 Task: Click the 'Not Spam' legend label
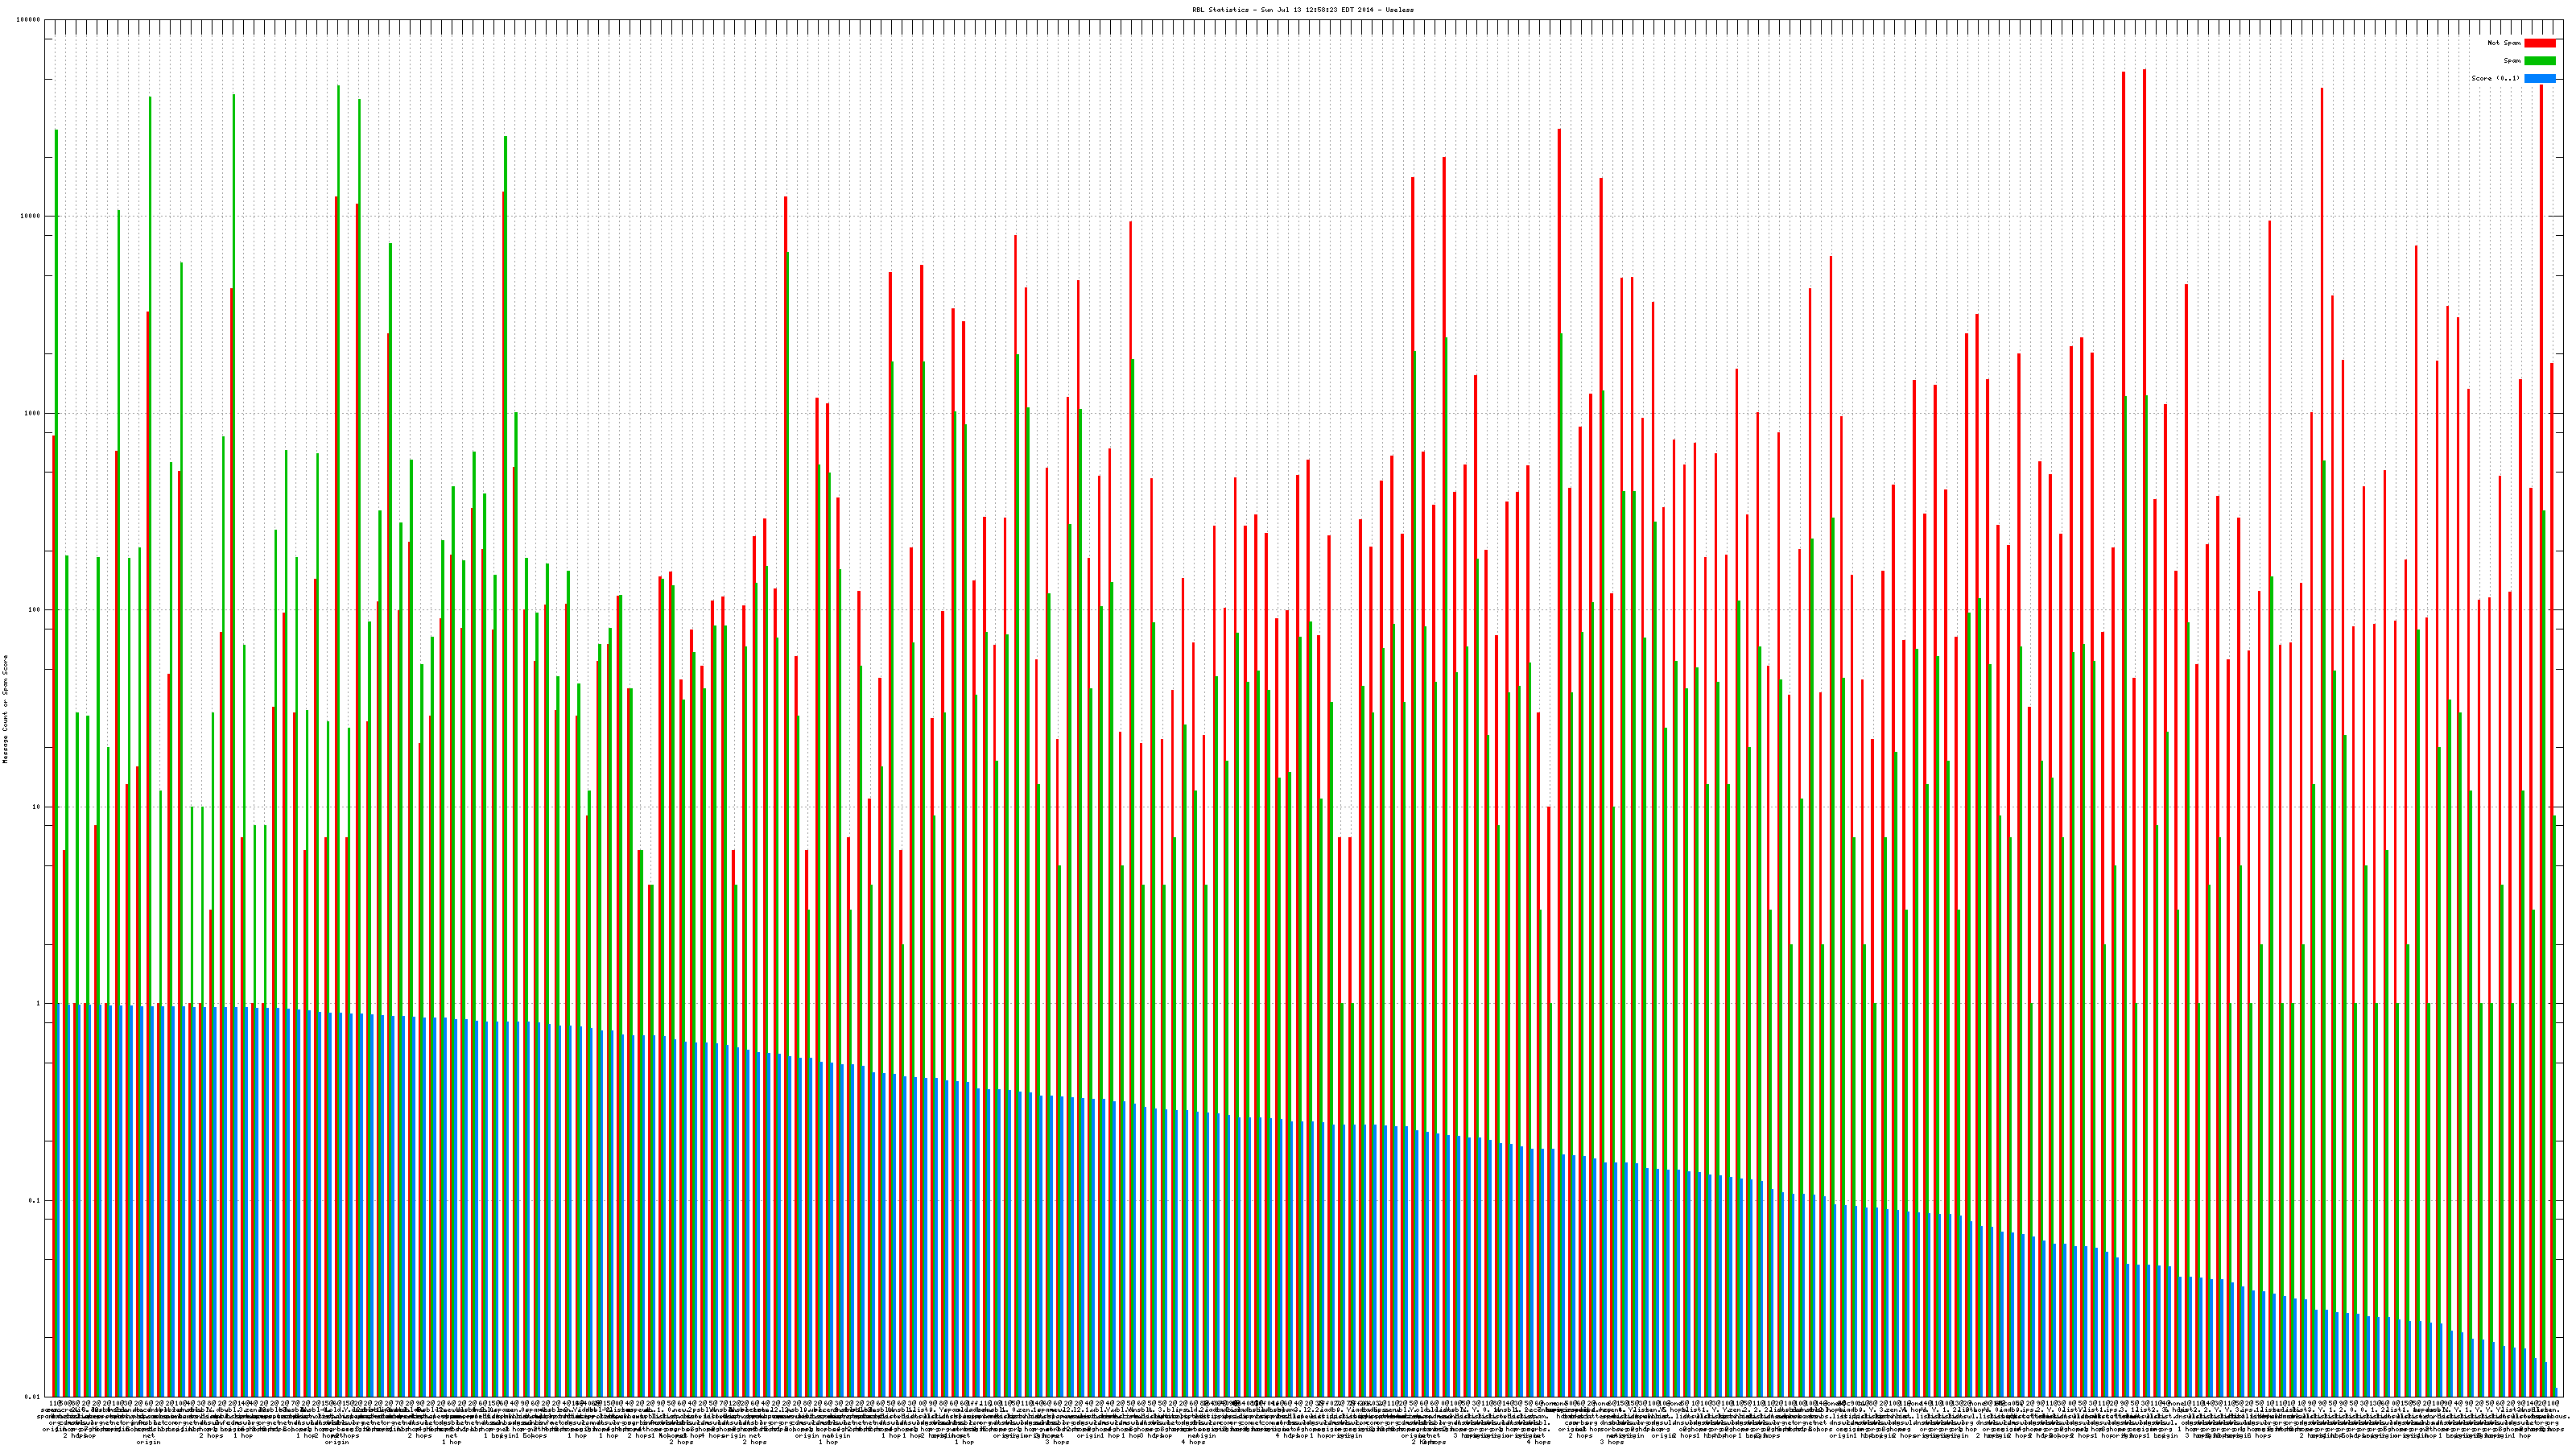[2504, 43]
